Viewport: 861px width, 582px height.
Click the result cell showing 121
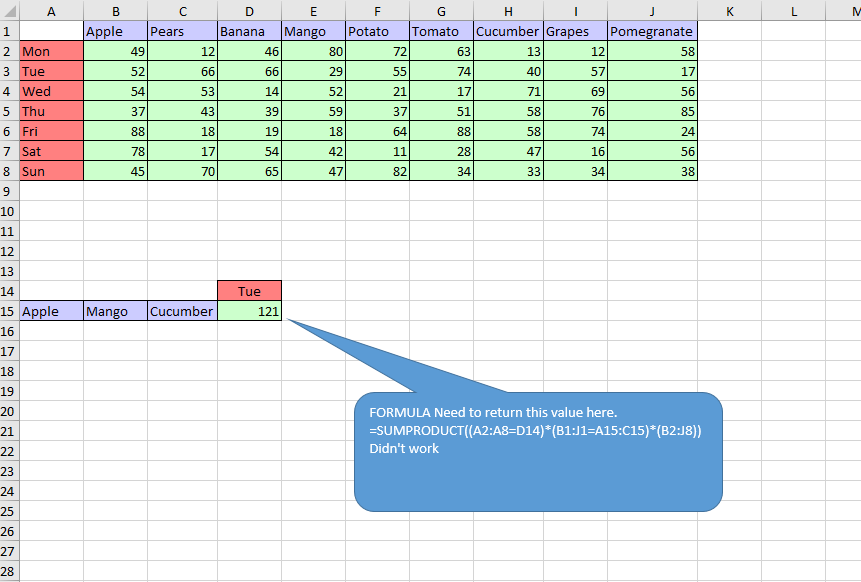tap(249, 311)
